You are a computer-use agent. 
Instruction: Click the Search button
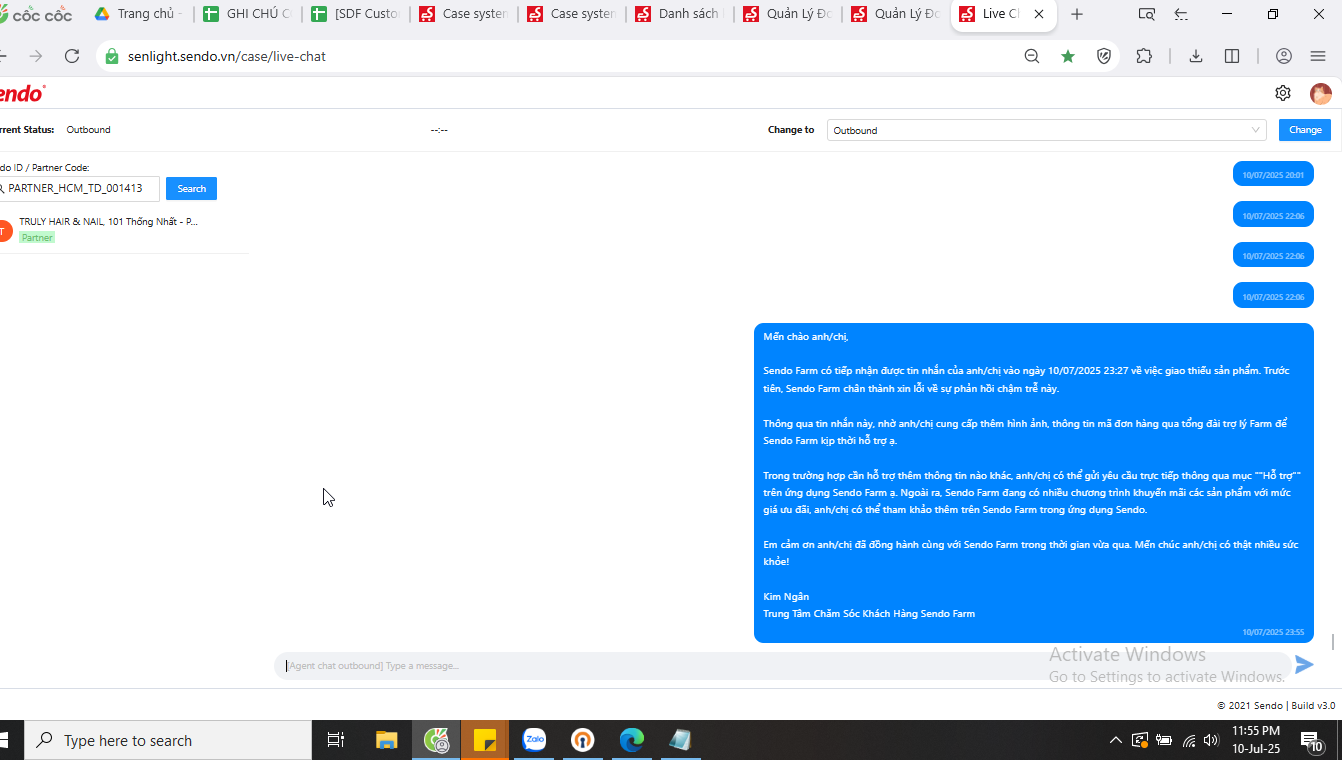pyautogui.click(x=191, y=188)
